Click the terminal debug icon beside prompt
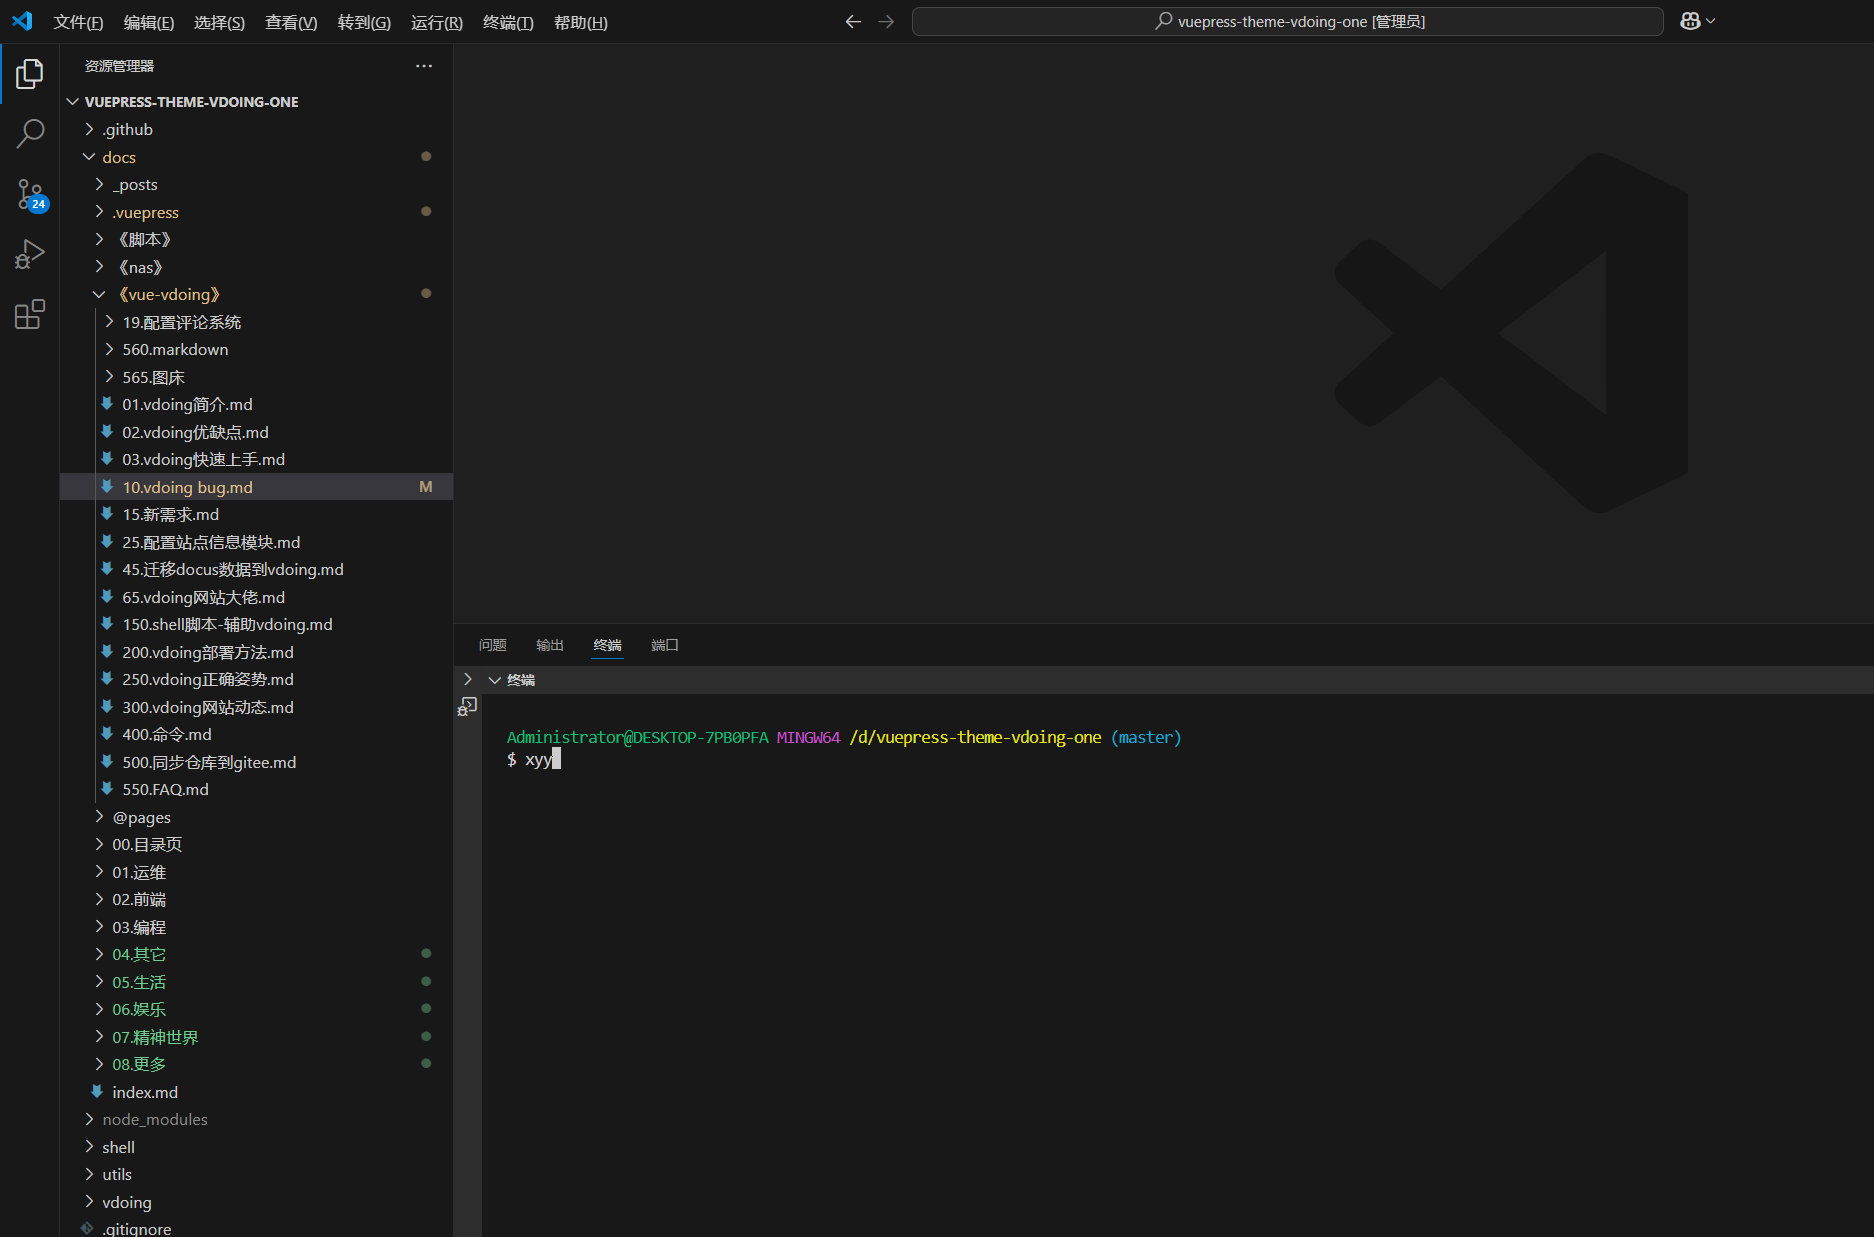Screen dimensions: 1874x1237 [467, 707]
